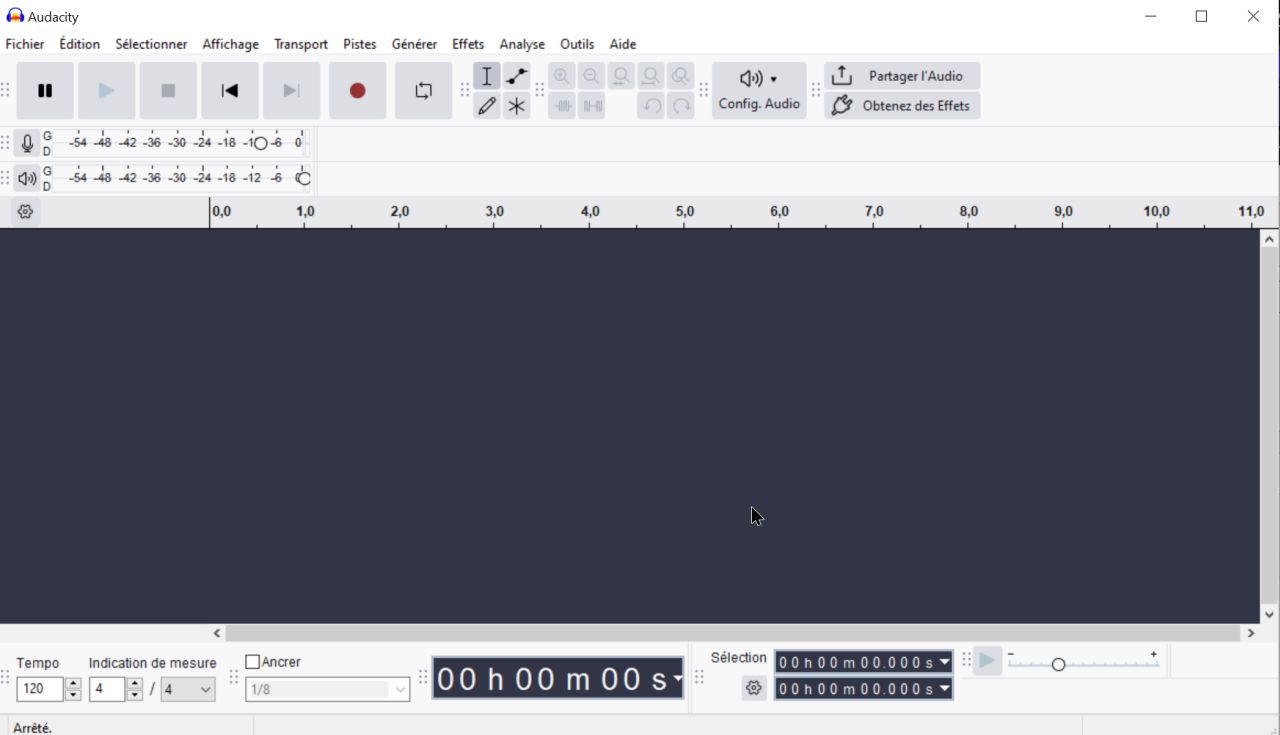The image size is (1280, 735).
Task: Click Obtenez des Effets
Action: 901,105
